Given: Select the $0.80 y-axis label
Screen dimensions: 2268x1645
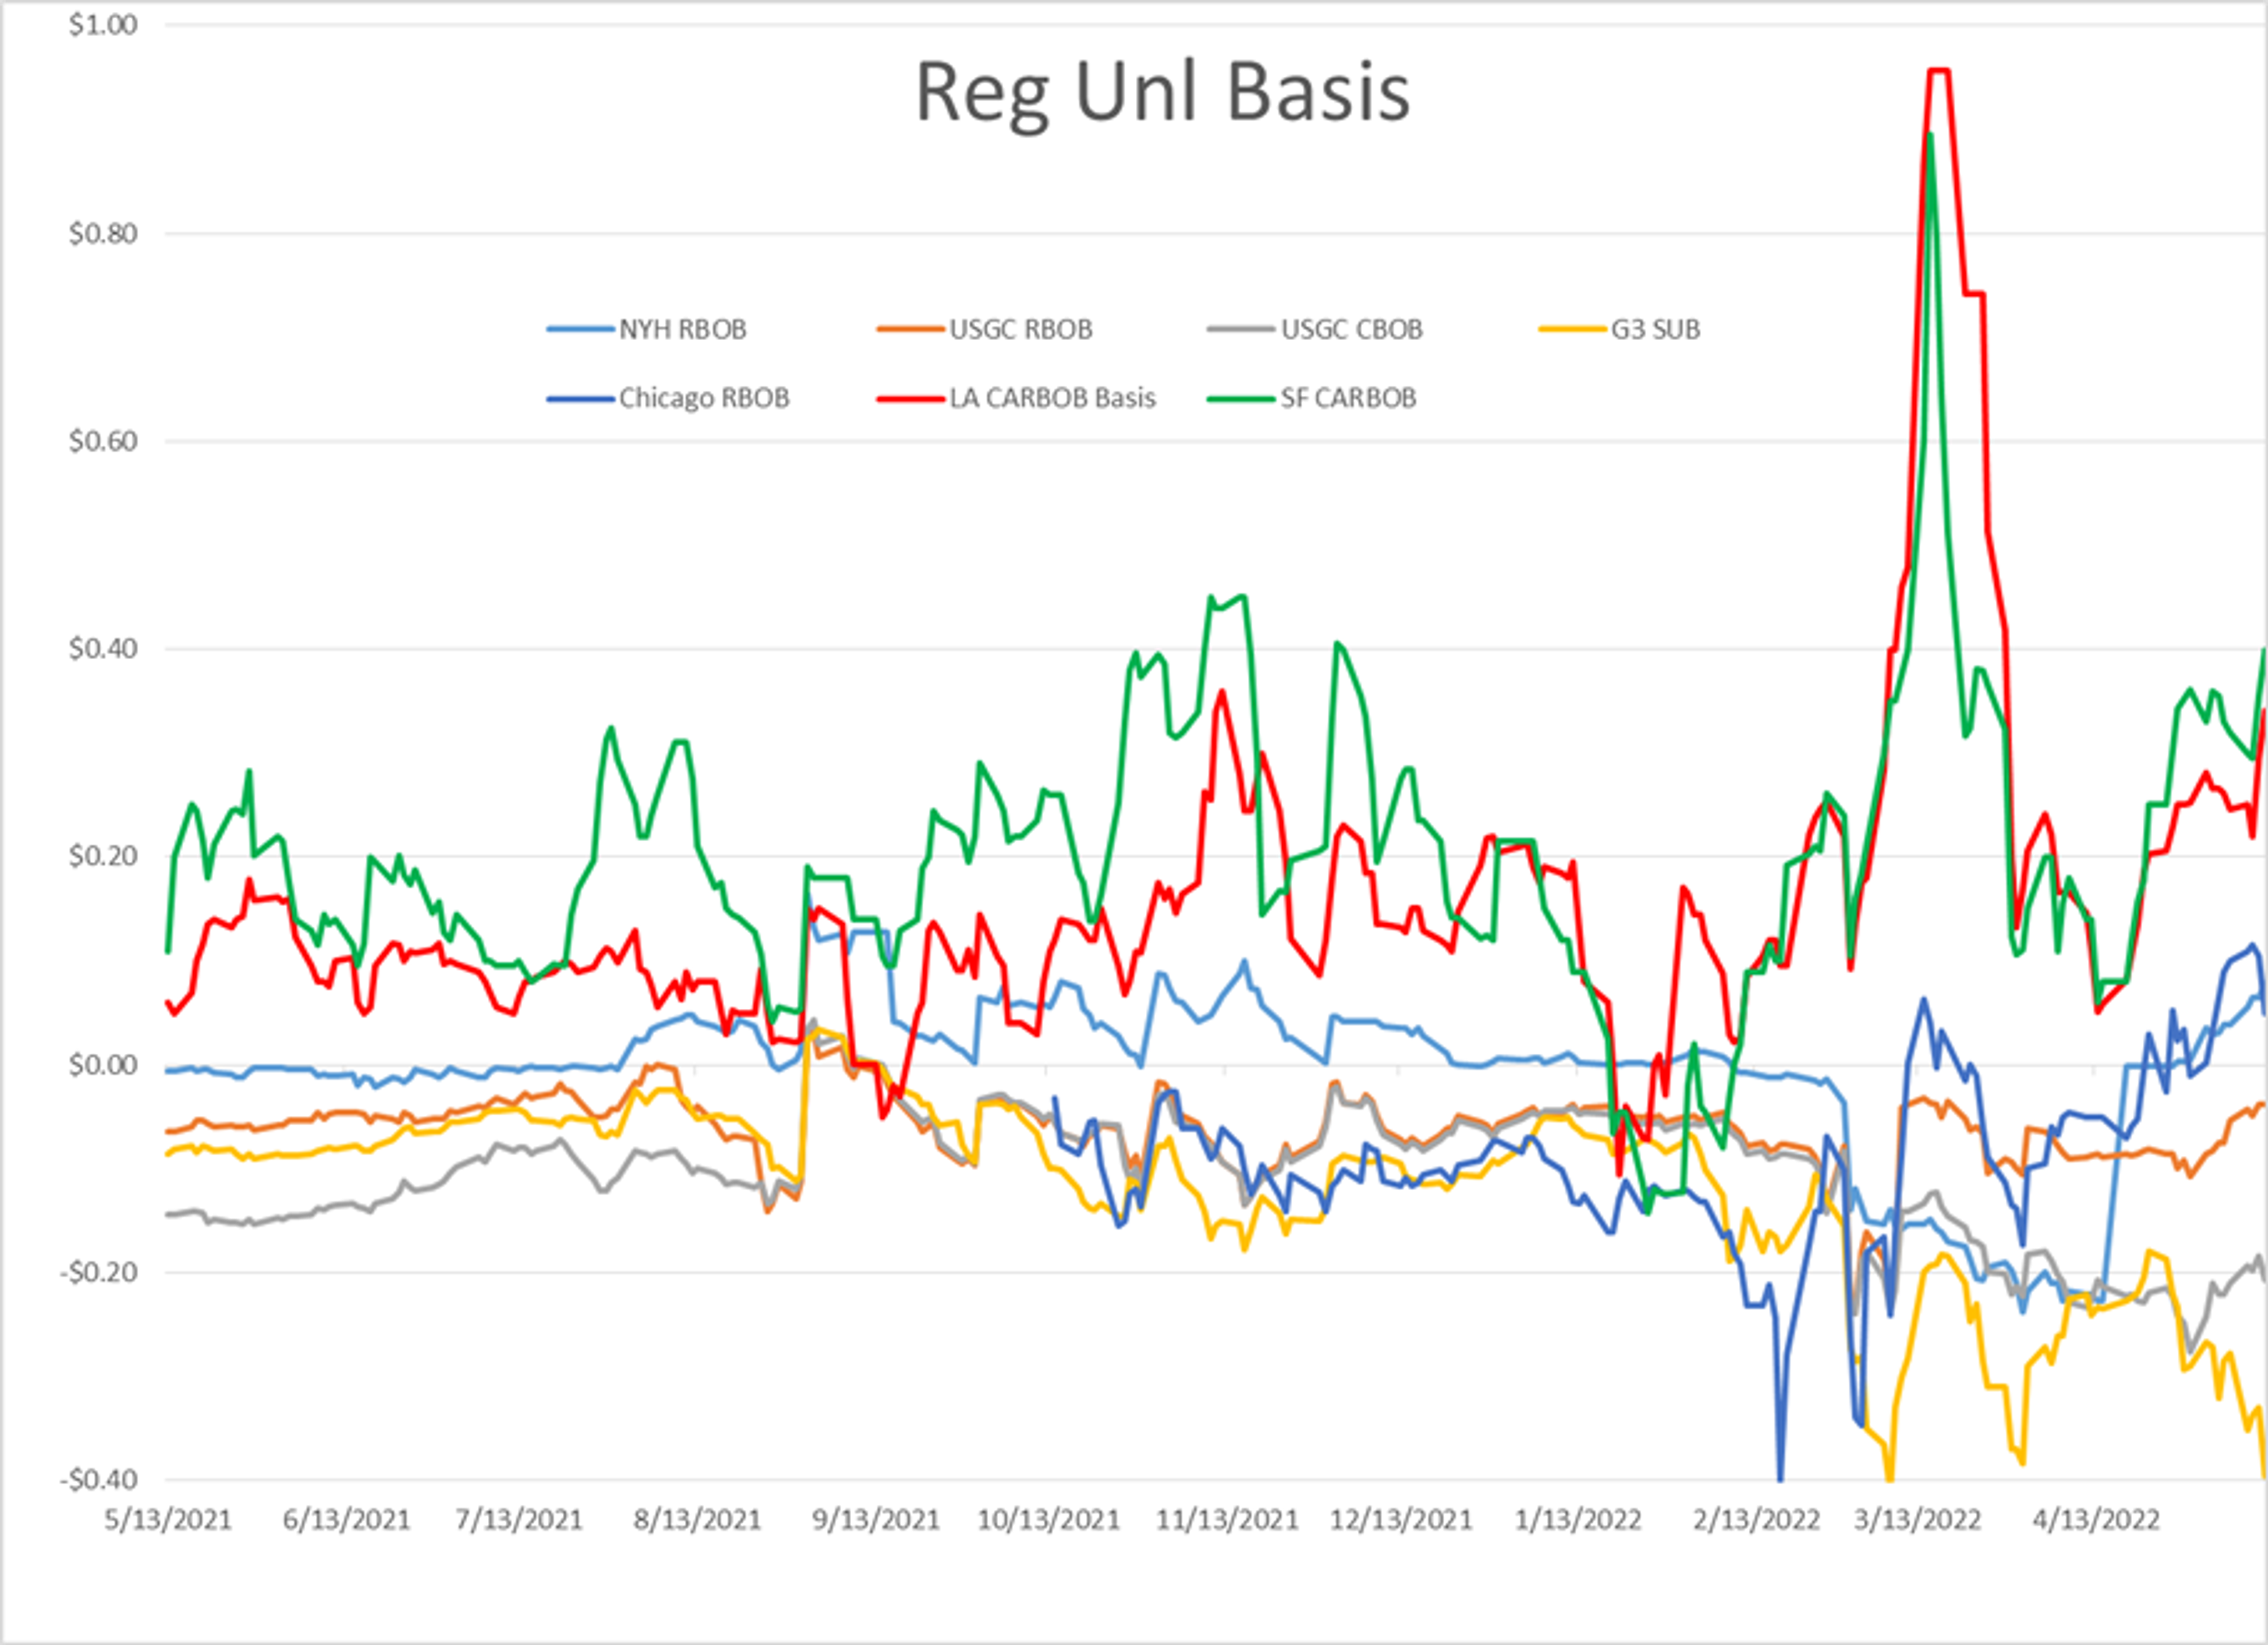Looking at the screenshot, I should [103, 233].
